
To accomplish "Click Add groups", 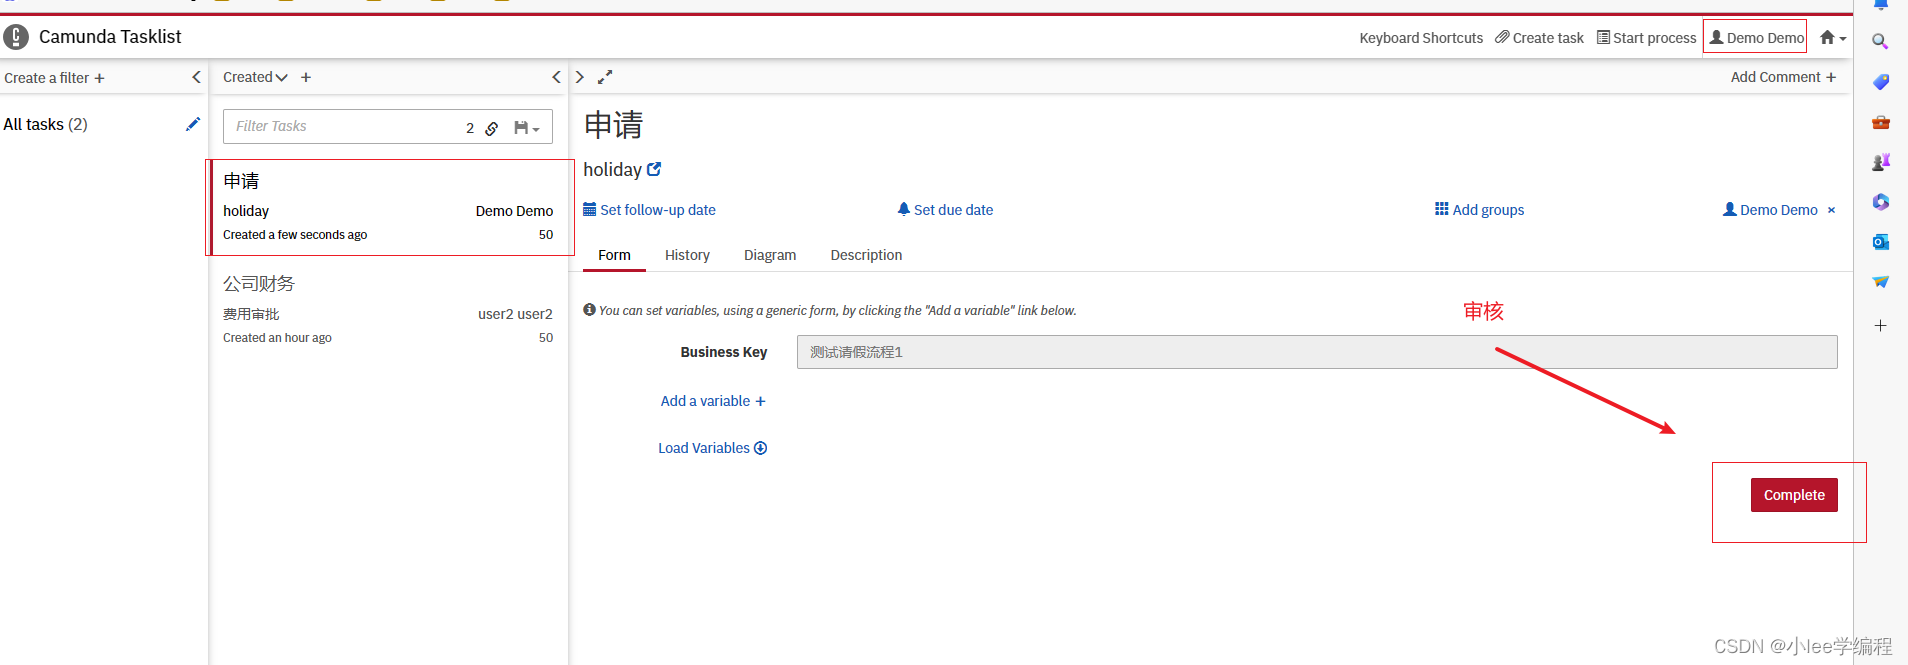I will tap(1479, 210).
